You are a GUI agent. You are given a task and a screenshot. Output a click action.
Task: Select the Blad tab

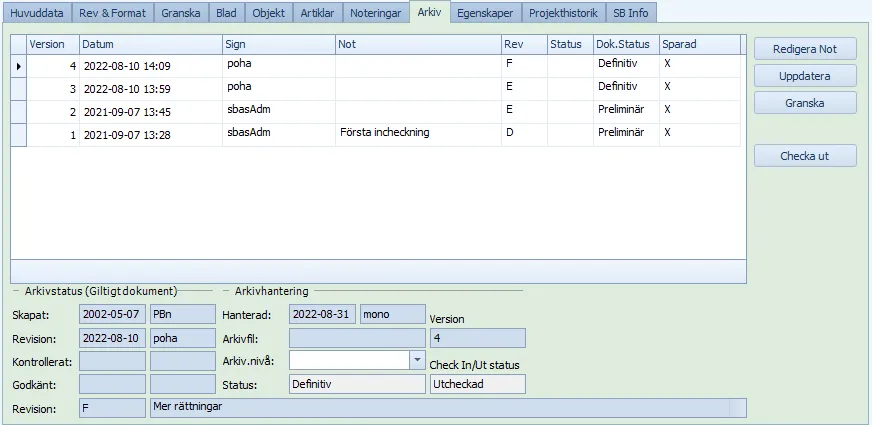(226, 13)
